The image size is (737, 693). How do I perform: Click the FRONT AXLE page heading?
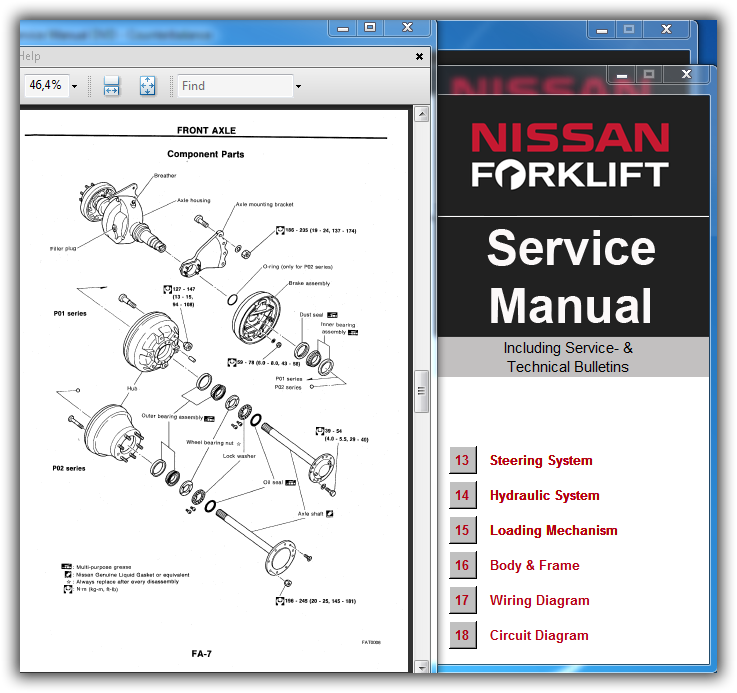(x=206, y=131)
